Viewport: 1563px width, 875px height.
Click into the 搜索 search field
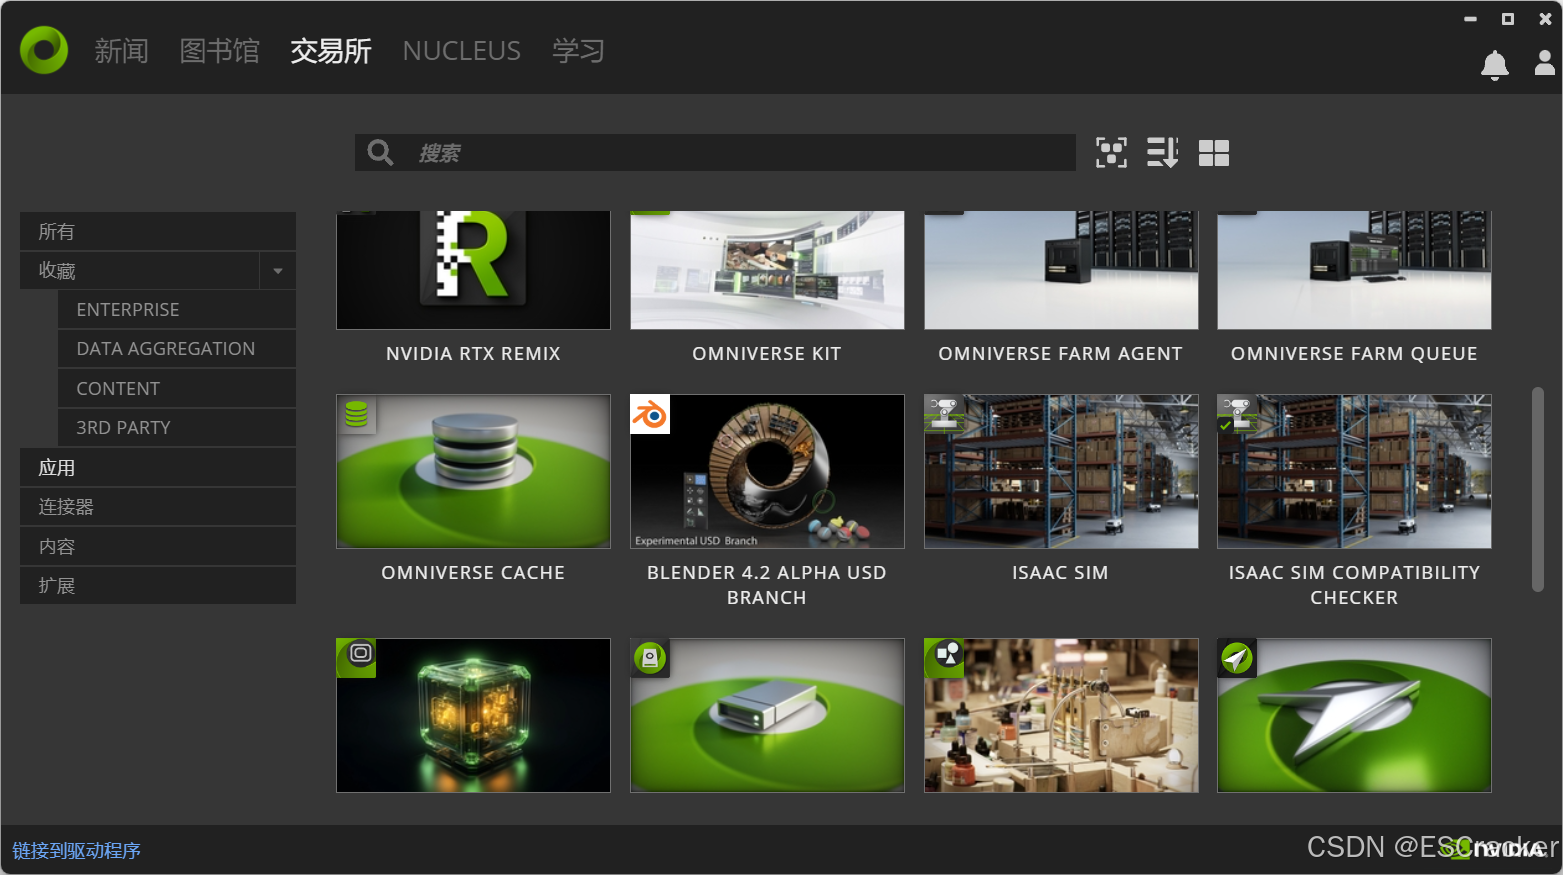pos(715,152)
